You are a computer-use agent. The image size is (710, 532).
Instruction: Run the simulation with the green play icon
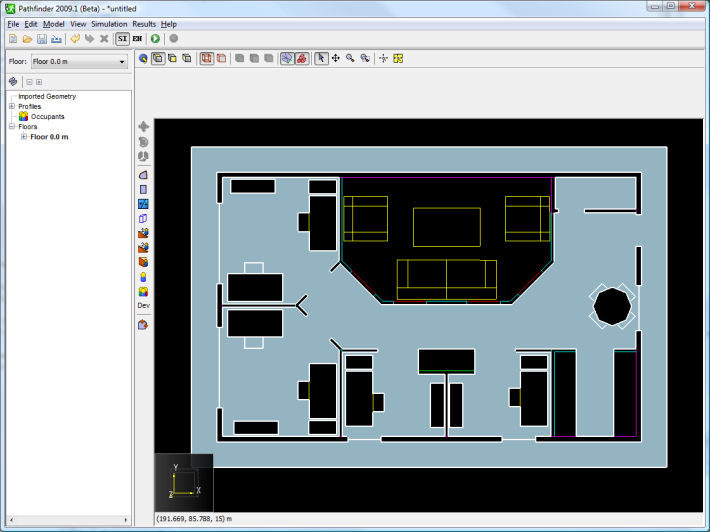tap(155, 39)
